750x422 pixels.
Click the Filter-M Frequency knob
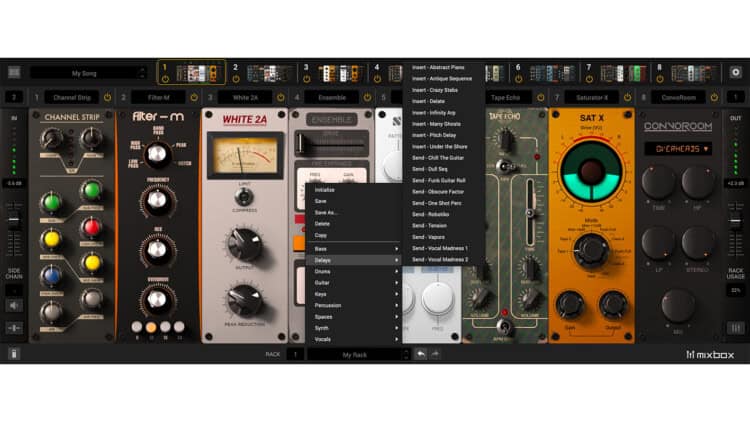tap(157, 200)
